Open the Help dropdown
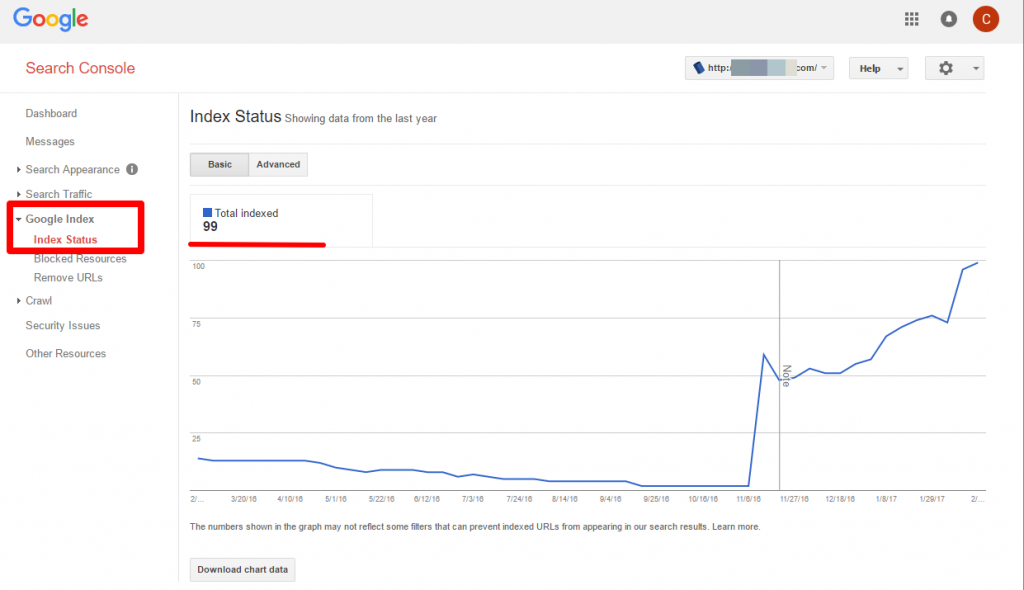The width and height of the screenshot is (1024, 590). 878,67
